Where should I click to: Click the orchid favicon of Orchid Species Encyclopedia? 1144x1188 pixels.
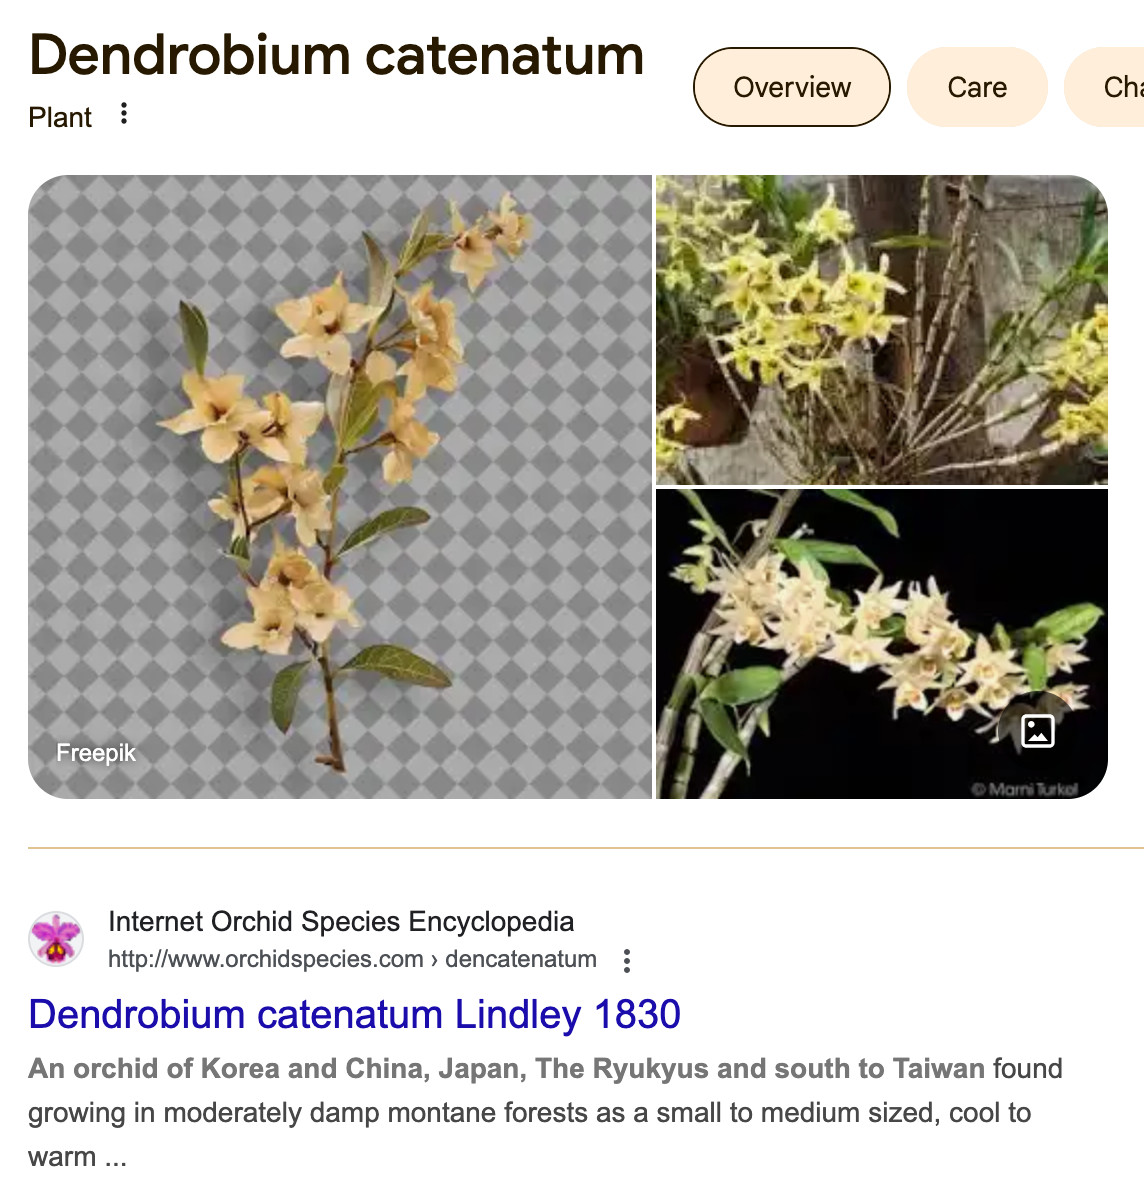coord(55,939)
